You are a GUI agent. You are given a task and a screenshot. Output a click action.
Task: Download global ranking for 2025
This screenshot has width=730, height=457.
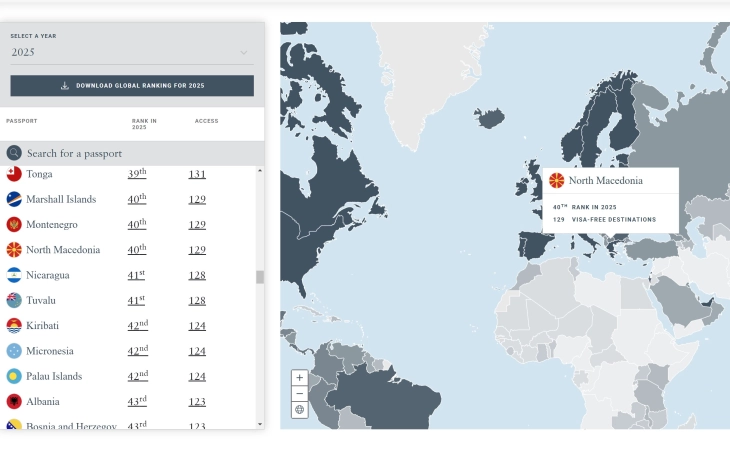pos(132,86)
